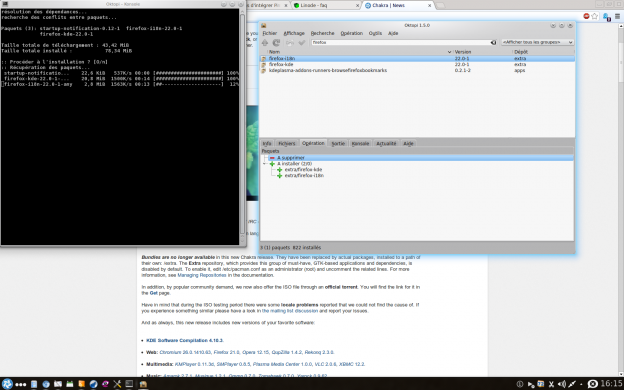Click the Octopi system upgrade refresh icon
Viewport: 624px width, 390px height.
tap(276, 43)
